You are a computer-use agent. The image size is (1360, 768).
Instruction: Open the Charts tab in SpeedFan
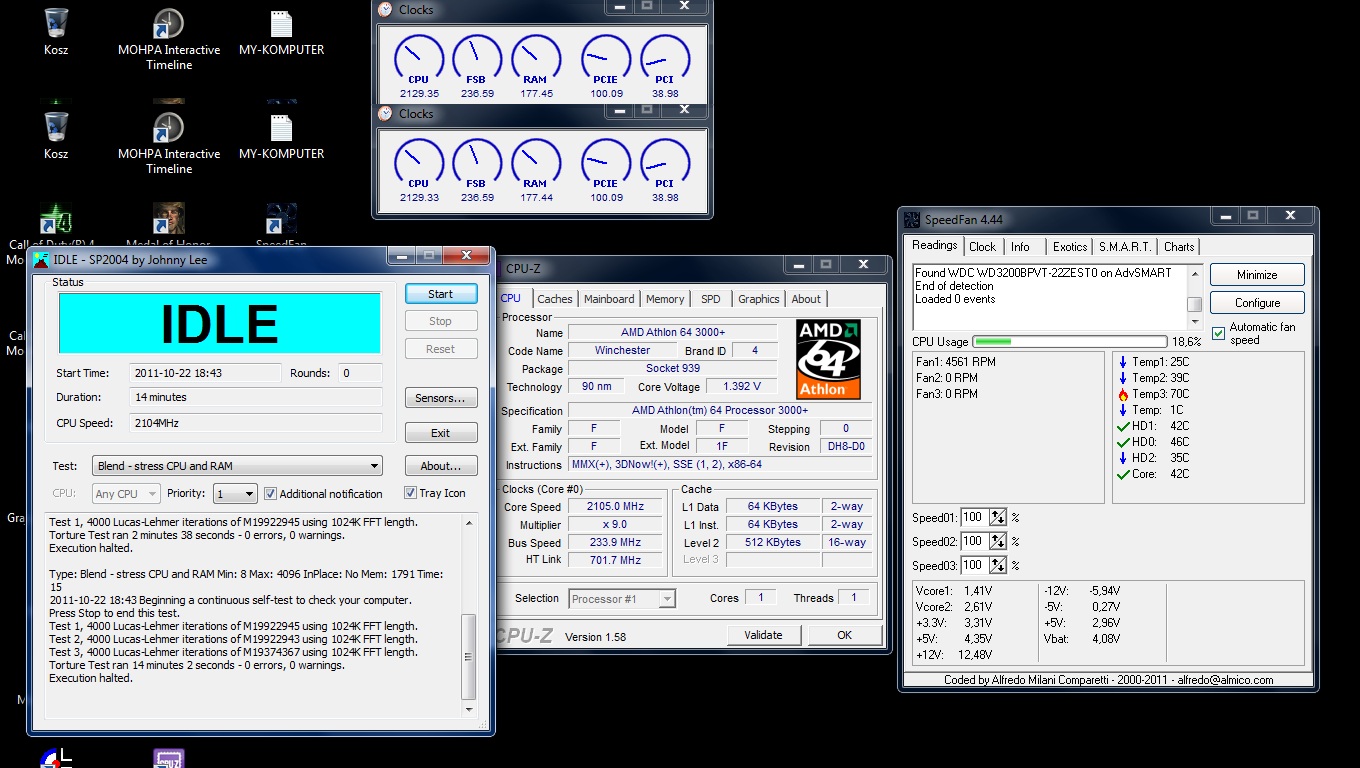click(x=1179, y=247)
